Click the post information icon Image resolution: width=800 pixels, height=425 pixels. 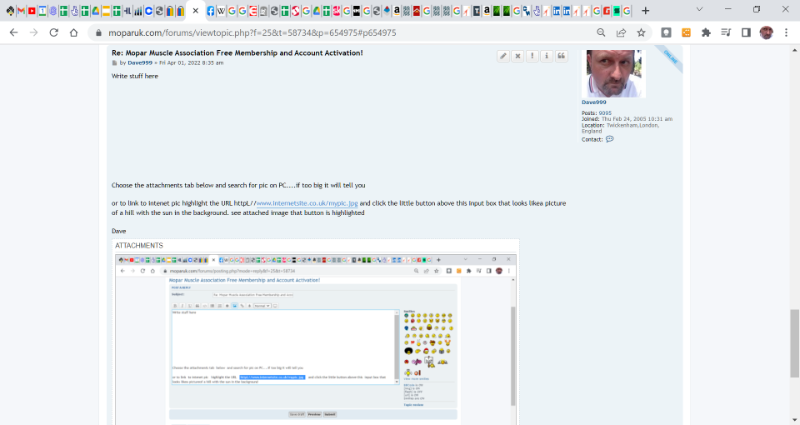click(x=546, y=56)
